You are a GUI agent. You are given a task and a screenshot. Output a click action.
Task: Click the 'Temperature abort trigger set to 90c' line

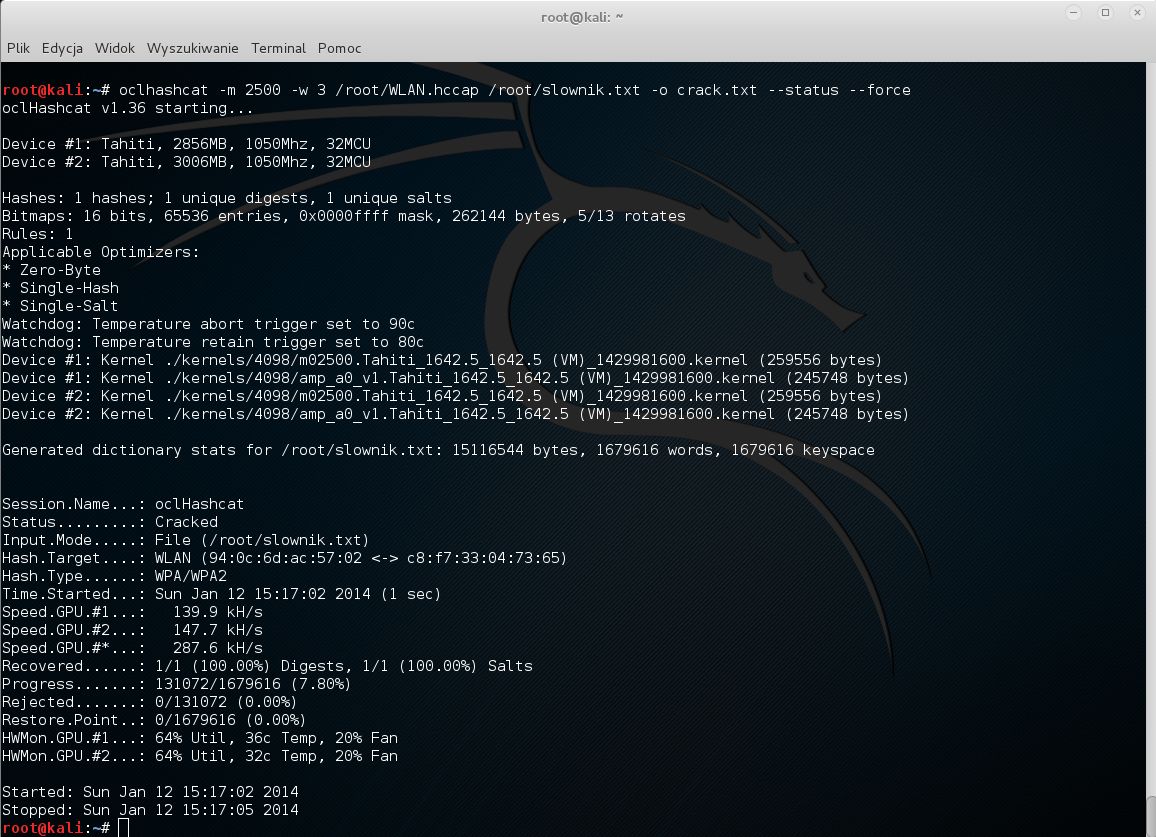pos(209,324)
